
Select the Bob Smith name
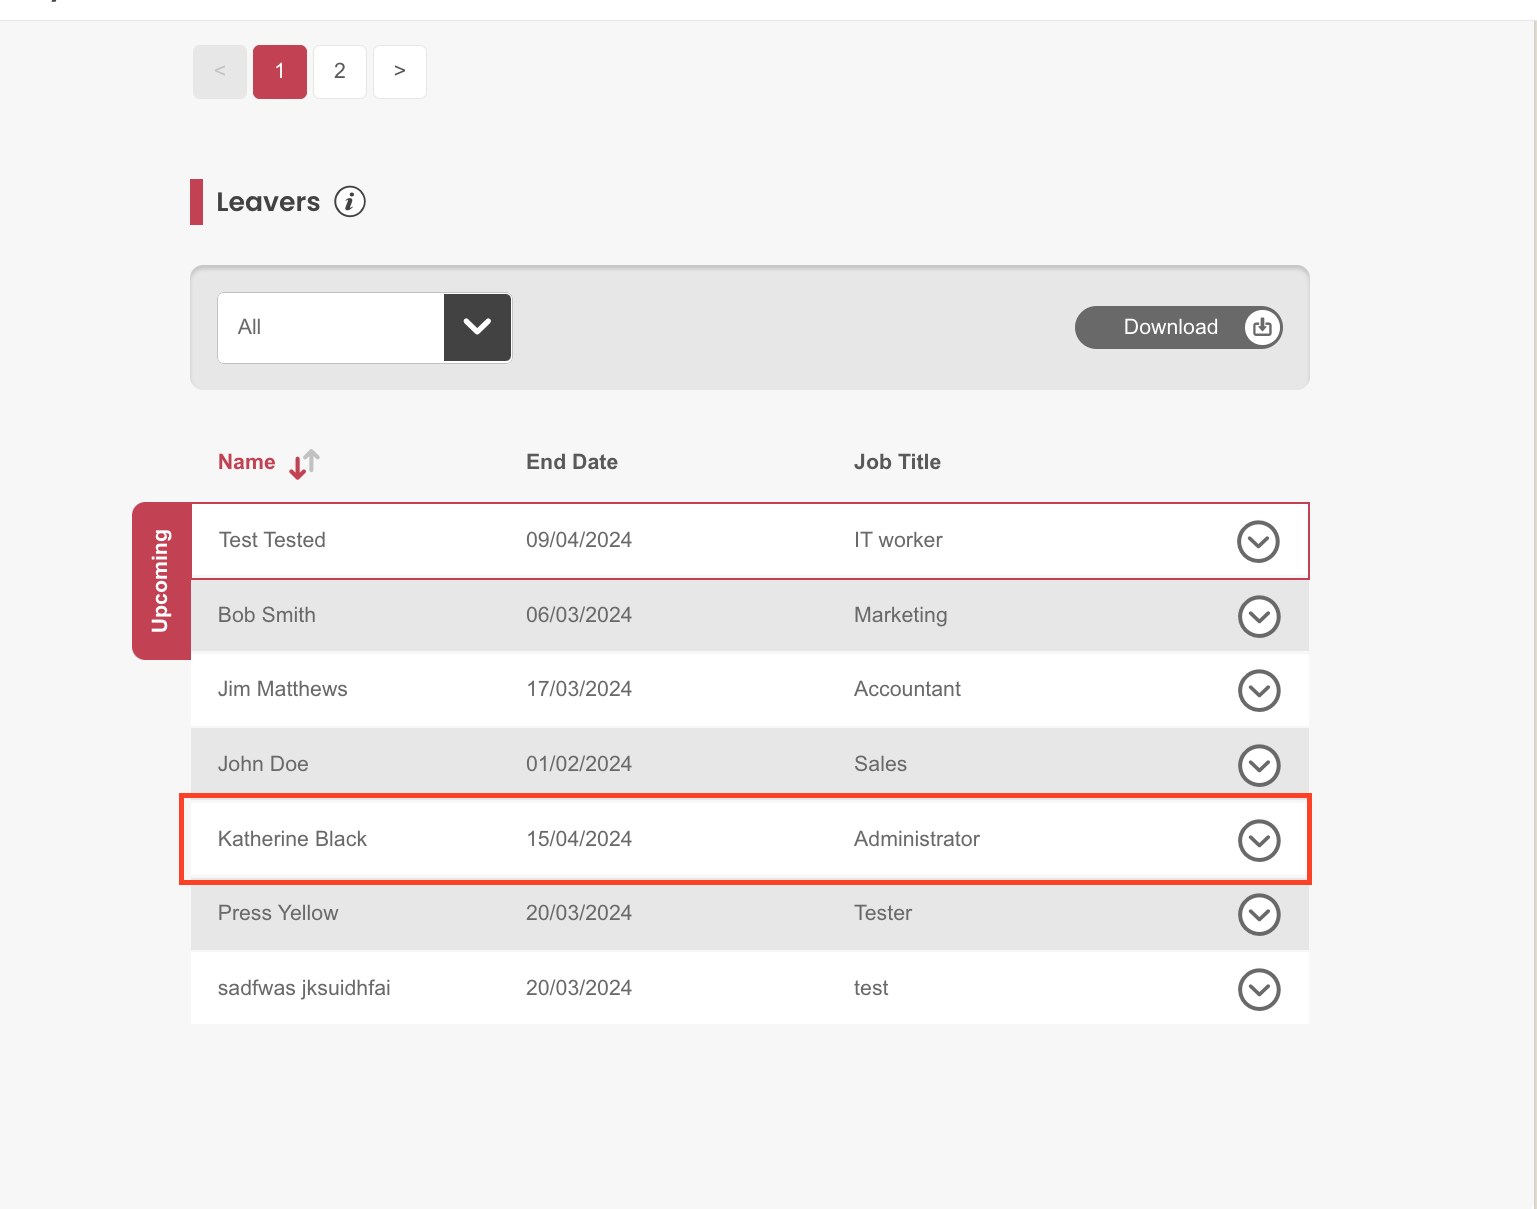click(x=267, y=615)
